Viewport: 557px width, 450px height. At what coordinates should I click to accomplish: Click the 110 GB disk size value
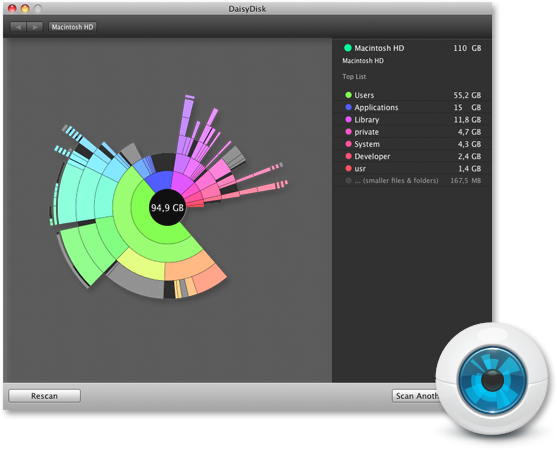(x=467, y=48)
